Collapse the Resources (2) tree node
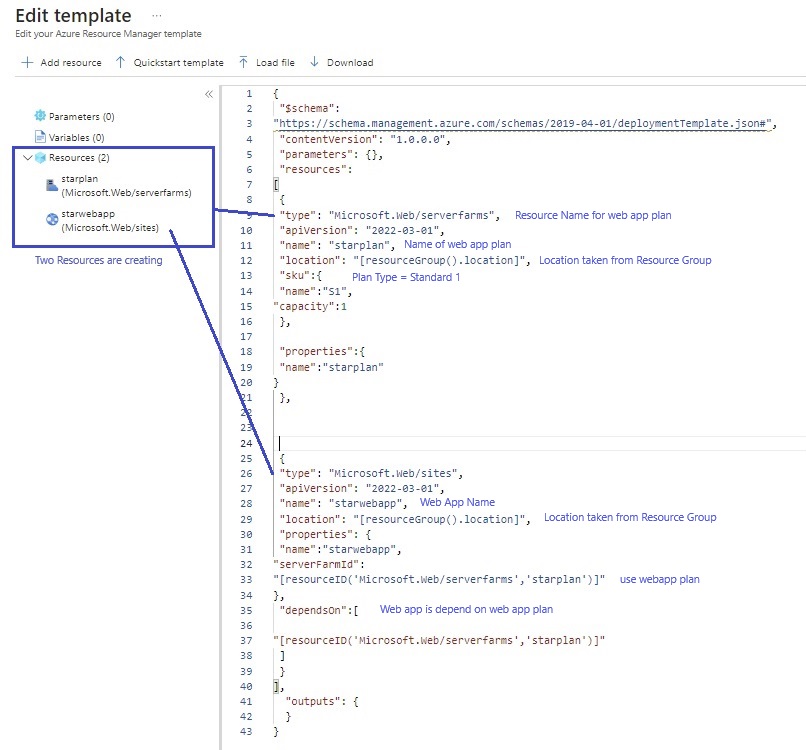Viewport: 806px width, 750px height. (28, 158)
